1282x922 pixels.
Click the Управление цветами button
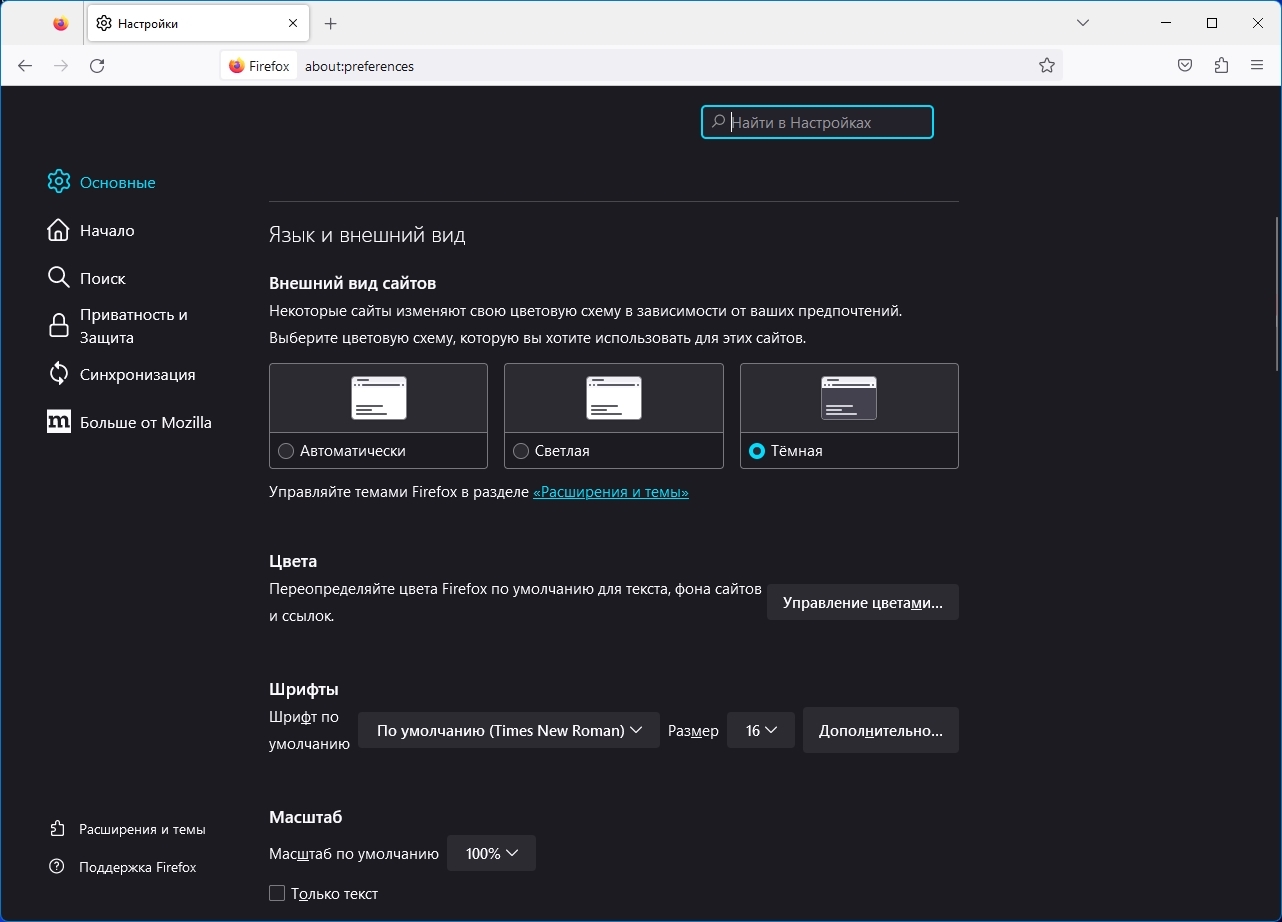(x=862, y=603)
